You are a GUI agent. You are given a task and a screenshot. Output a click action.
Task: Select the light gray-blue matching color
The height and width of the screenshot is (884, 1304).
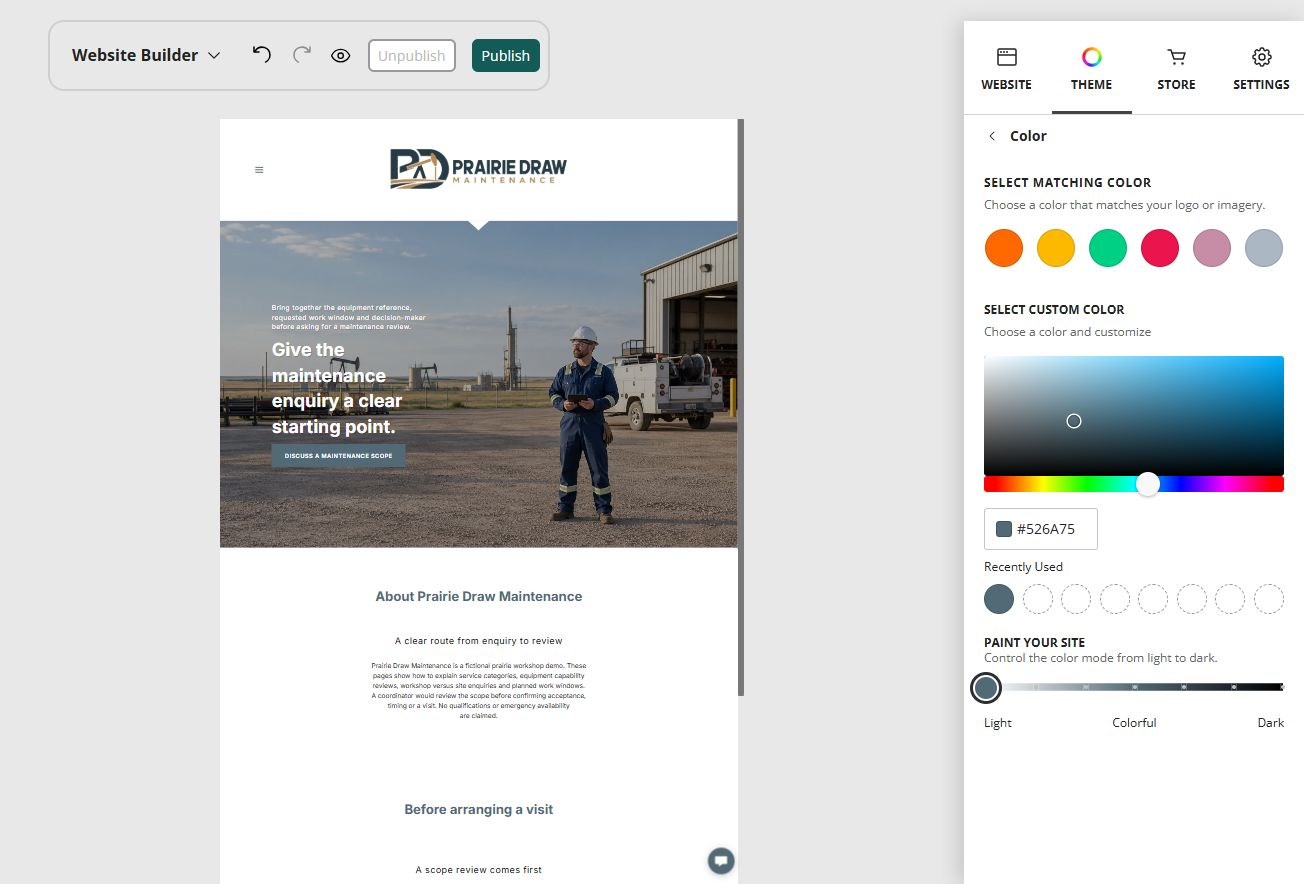[x=1264, y=248]
